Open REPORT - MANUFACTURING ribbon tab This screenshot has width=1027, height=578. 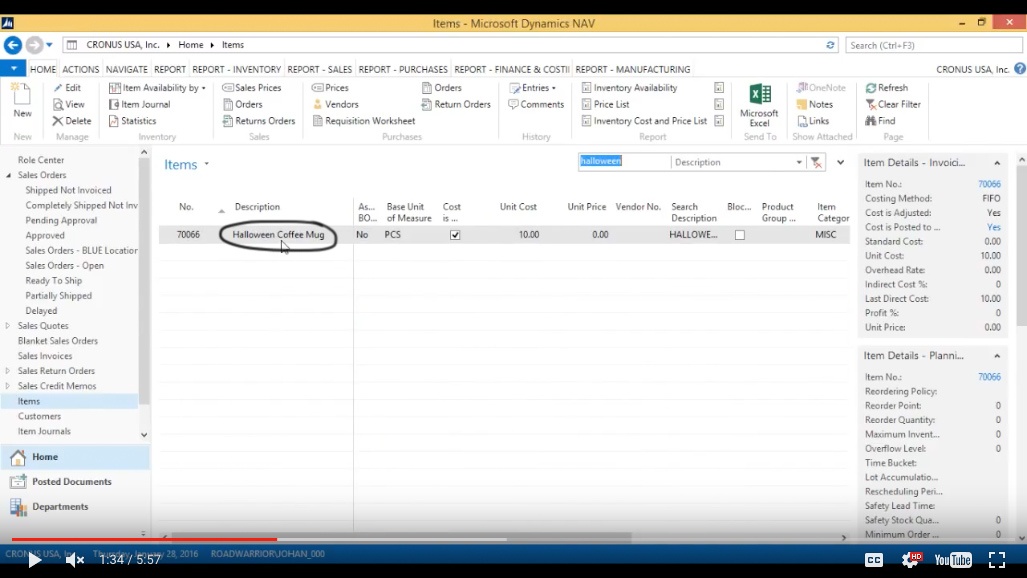pyautogui.click(x=633, y=69)
